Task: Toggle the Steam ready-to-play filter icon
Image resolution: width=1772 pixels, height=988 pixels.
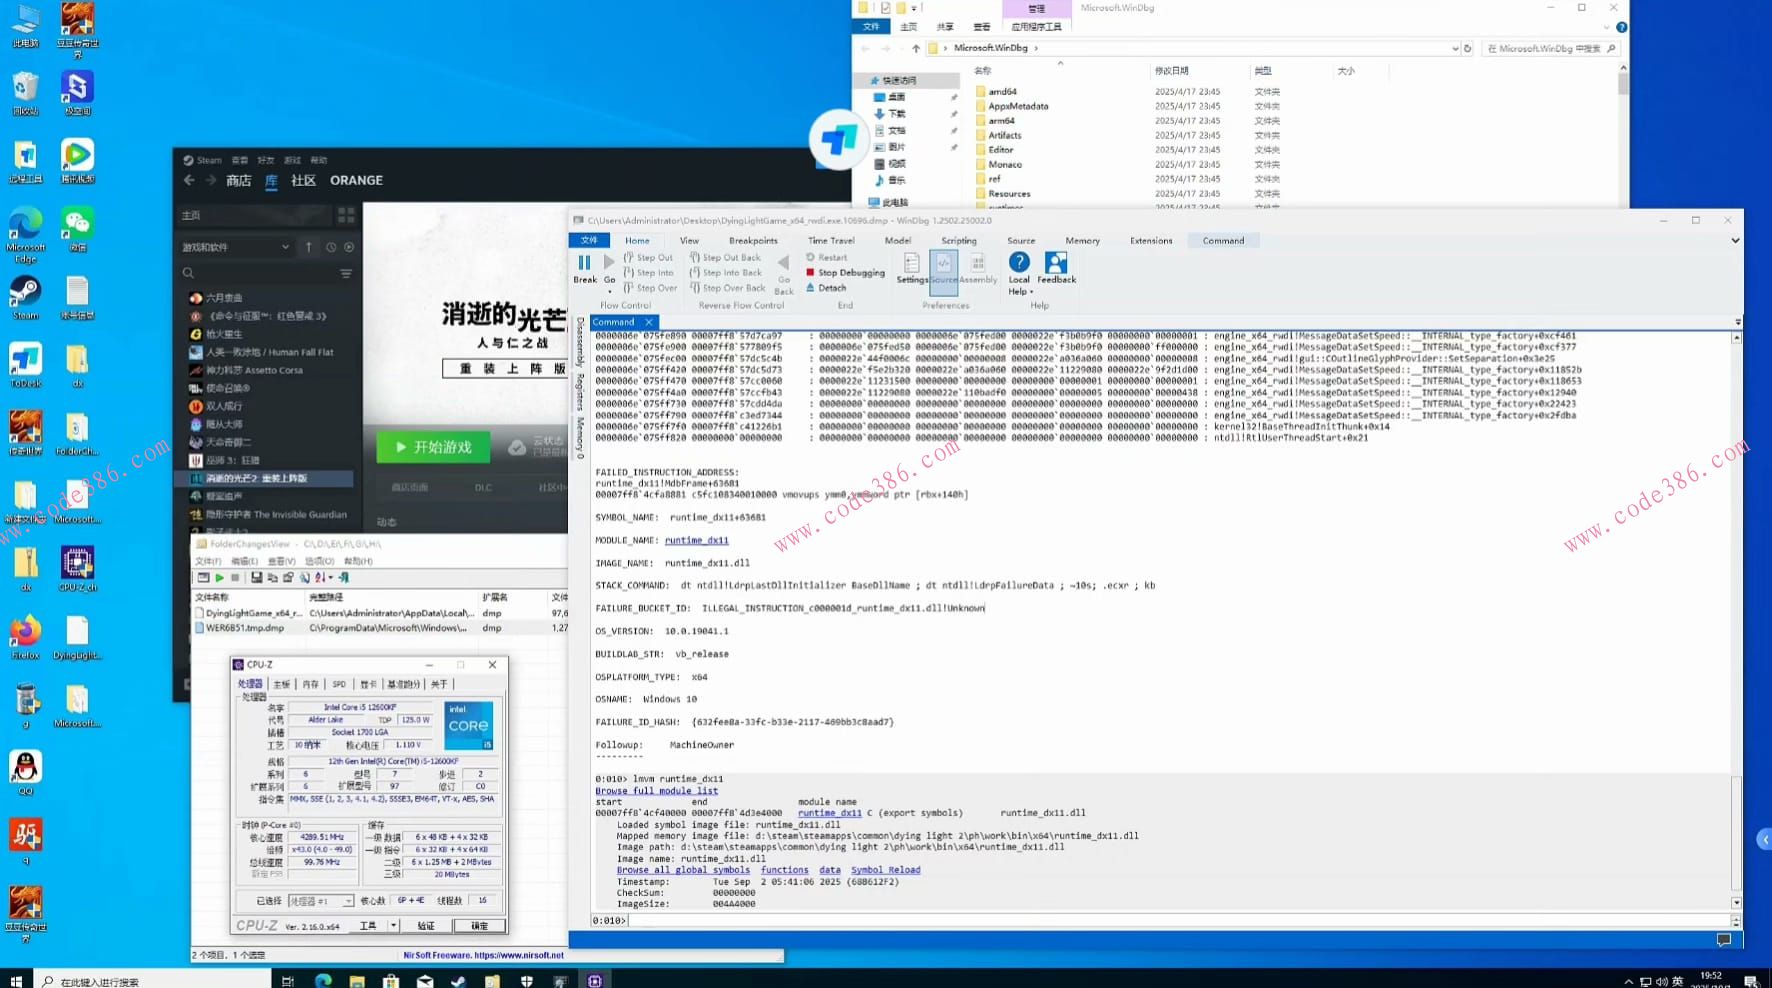Action: pyautogui.click(x=349, y=247)
